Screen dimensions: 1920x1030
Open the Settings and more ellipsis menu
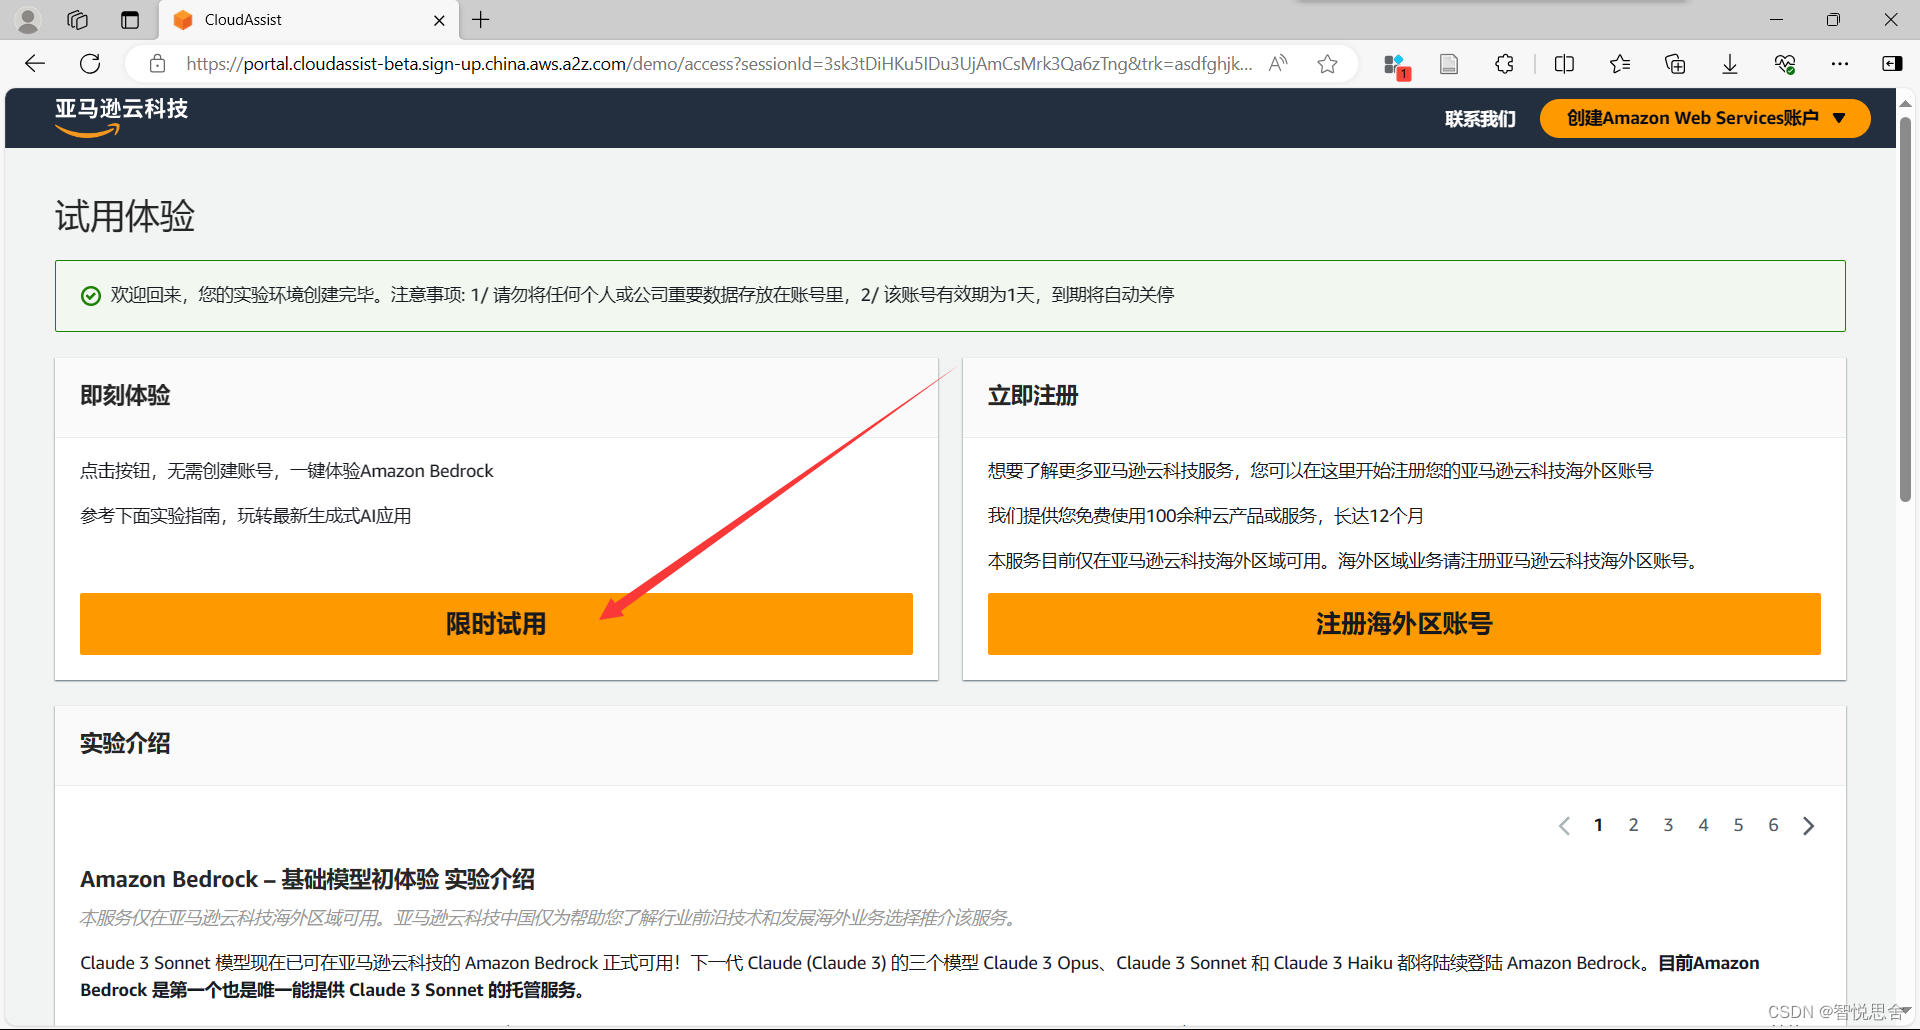pyautogui.click(x=1840, y=64)
